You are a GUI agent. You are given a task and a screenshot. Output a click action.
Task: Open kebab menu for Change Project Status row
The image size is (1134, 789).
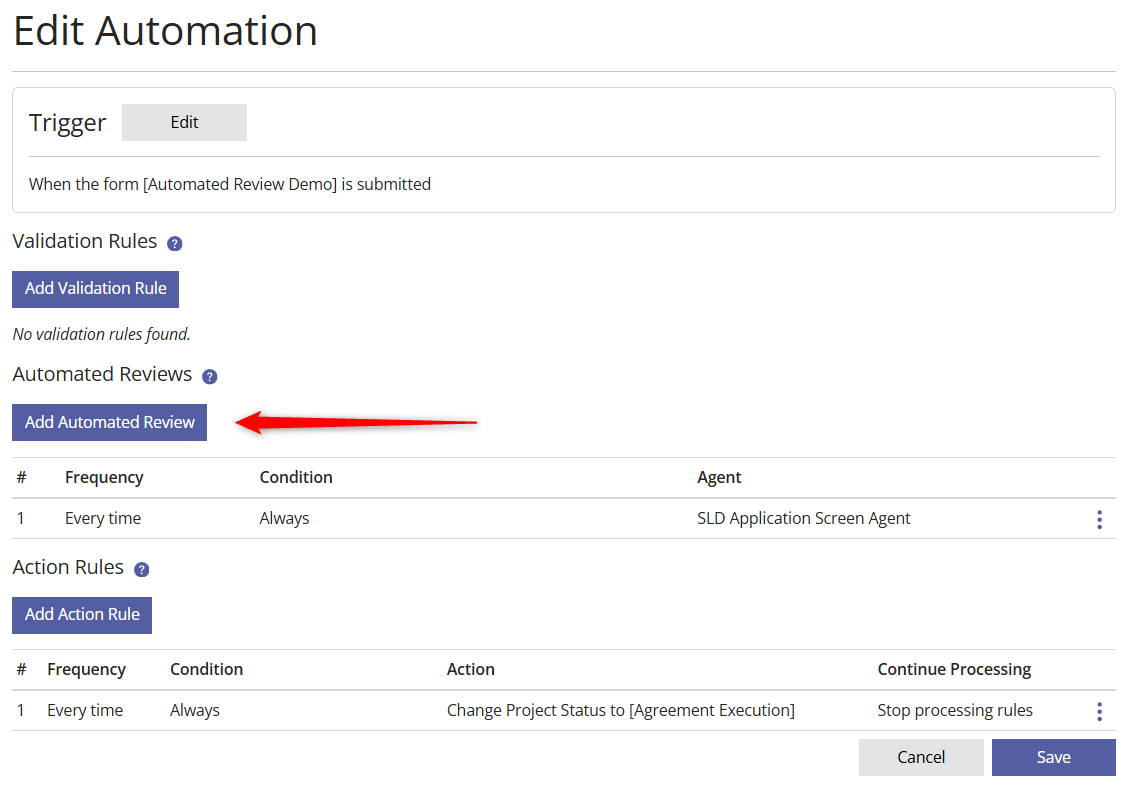pos(1099,712)
